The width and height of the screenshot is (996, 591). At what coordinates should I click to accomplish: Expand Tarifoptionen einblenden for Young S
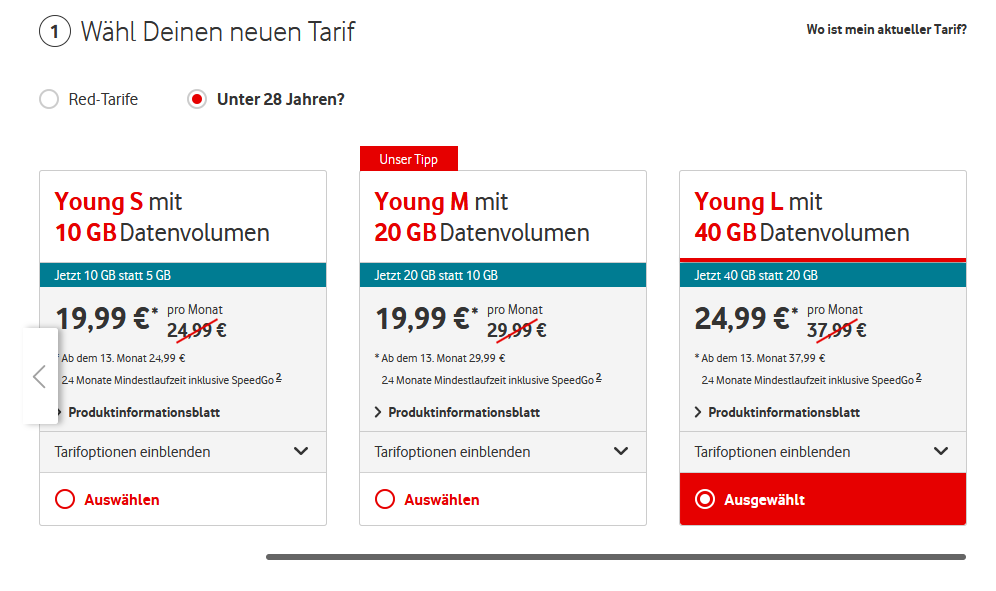[182, 452]
